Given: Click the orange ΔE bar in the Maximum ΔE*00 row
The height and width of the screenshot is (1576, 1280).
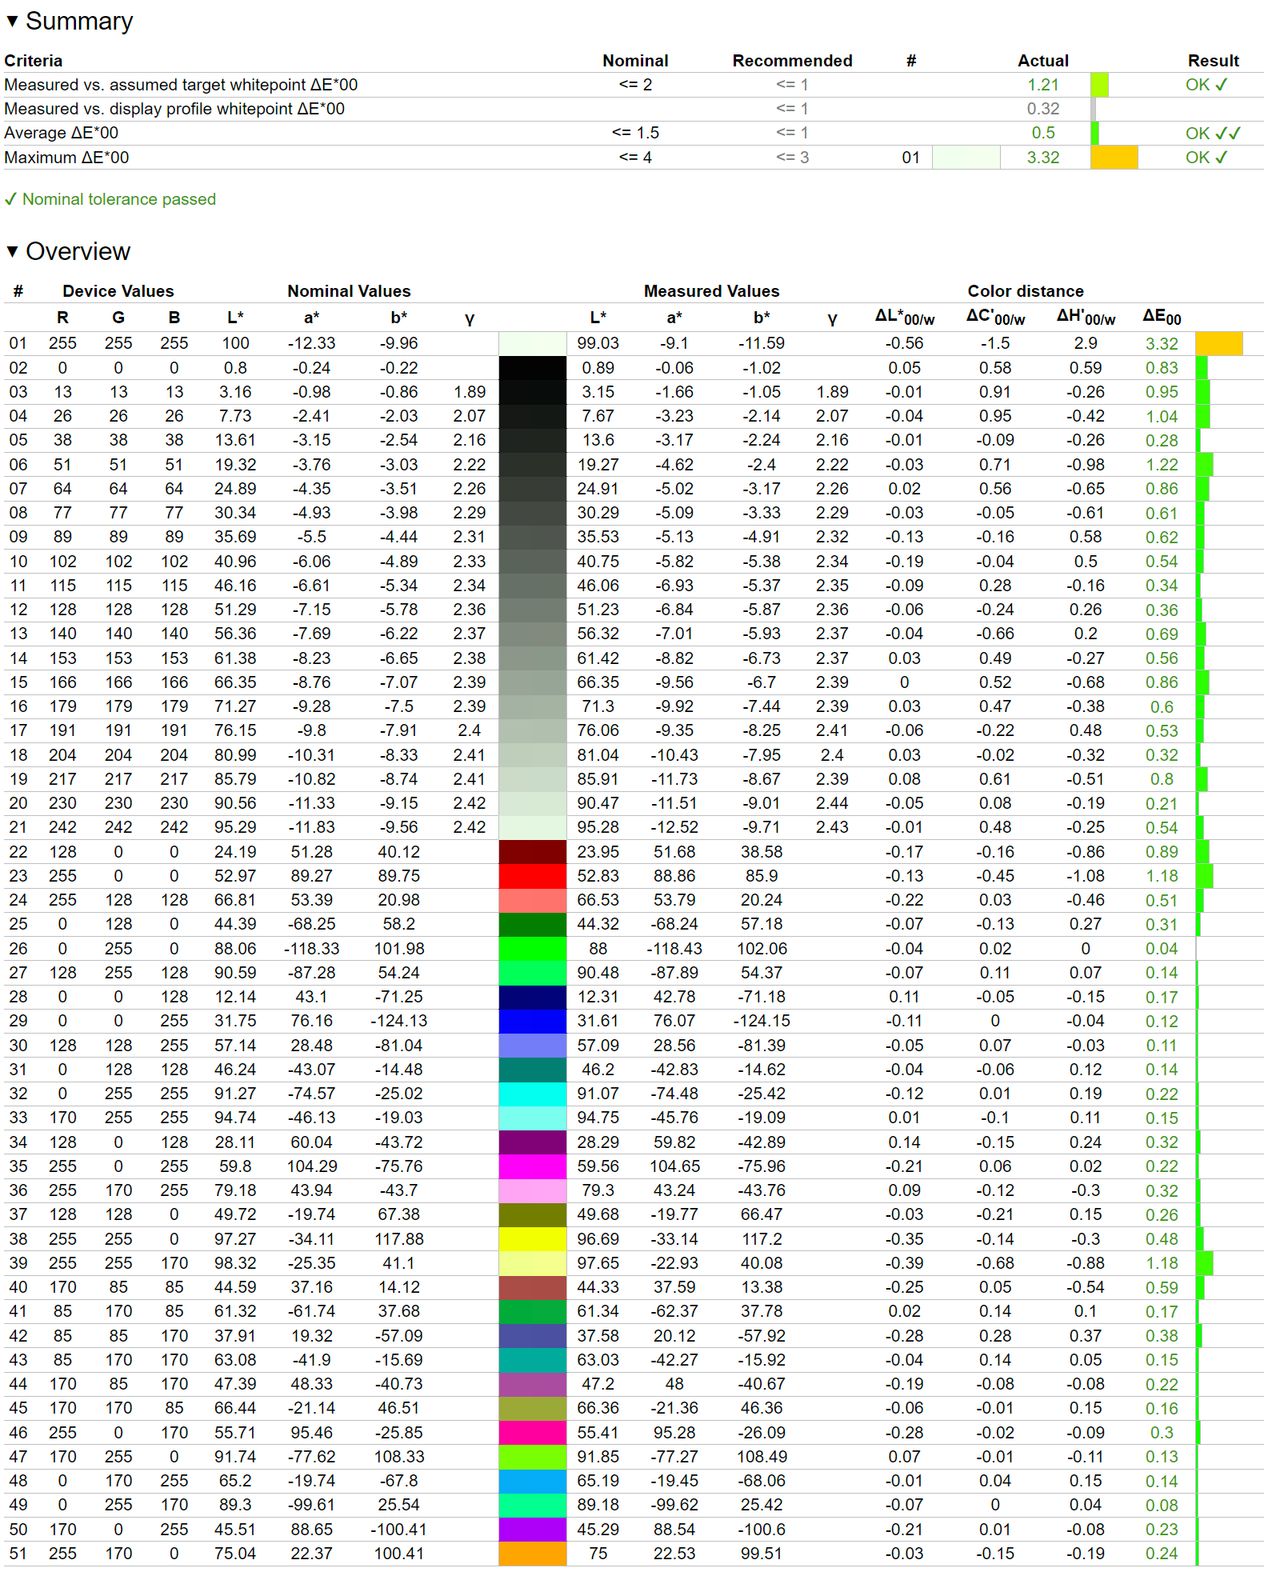Looking at the screenshot, I should point(1114,157).
